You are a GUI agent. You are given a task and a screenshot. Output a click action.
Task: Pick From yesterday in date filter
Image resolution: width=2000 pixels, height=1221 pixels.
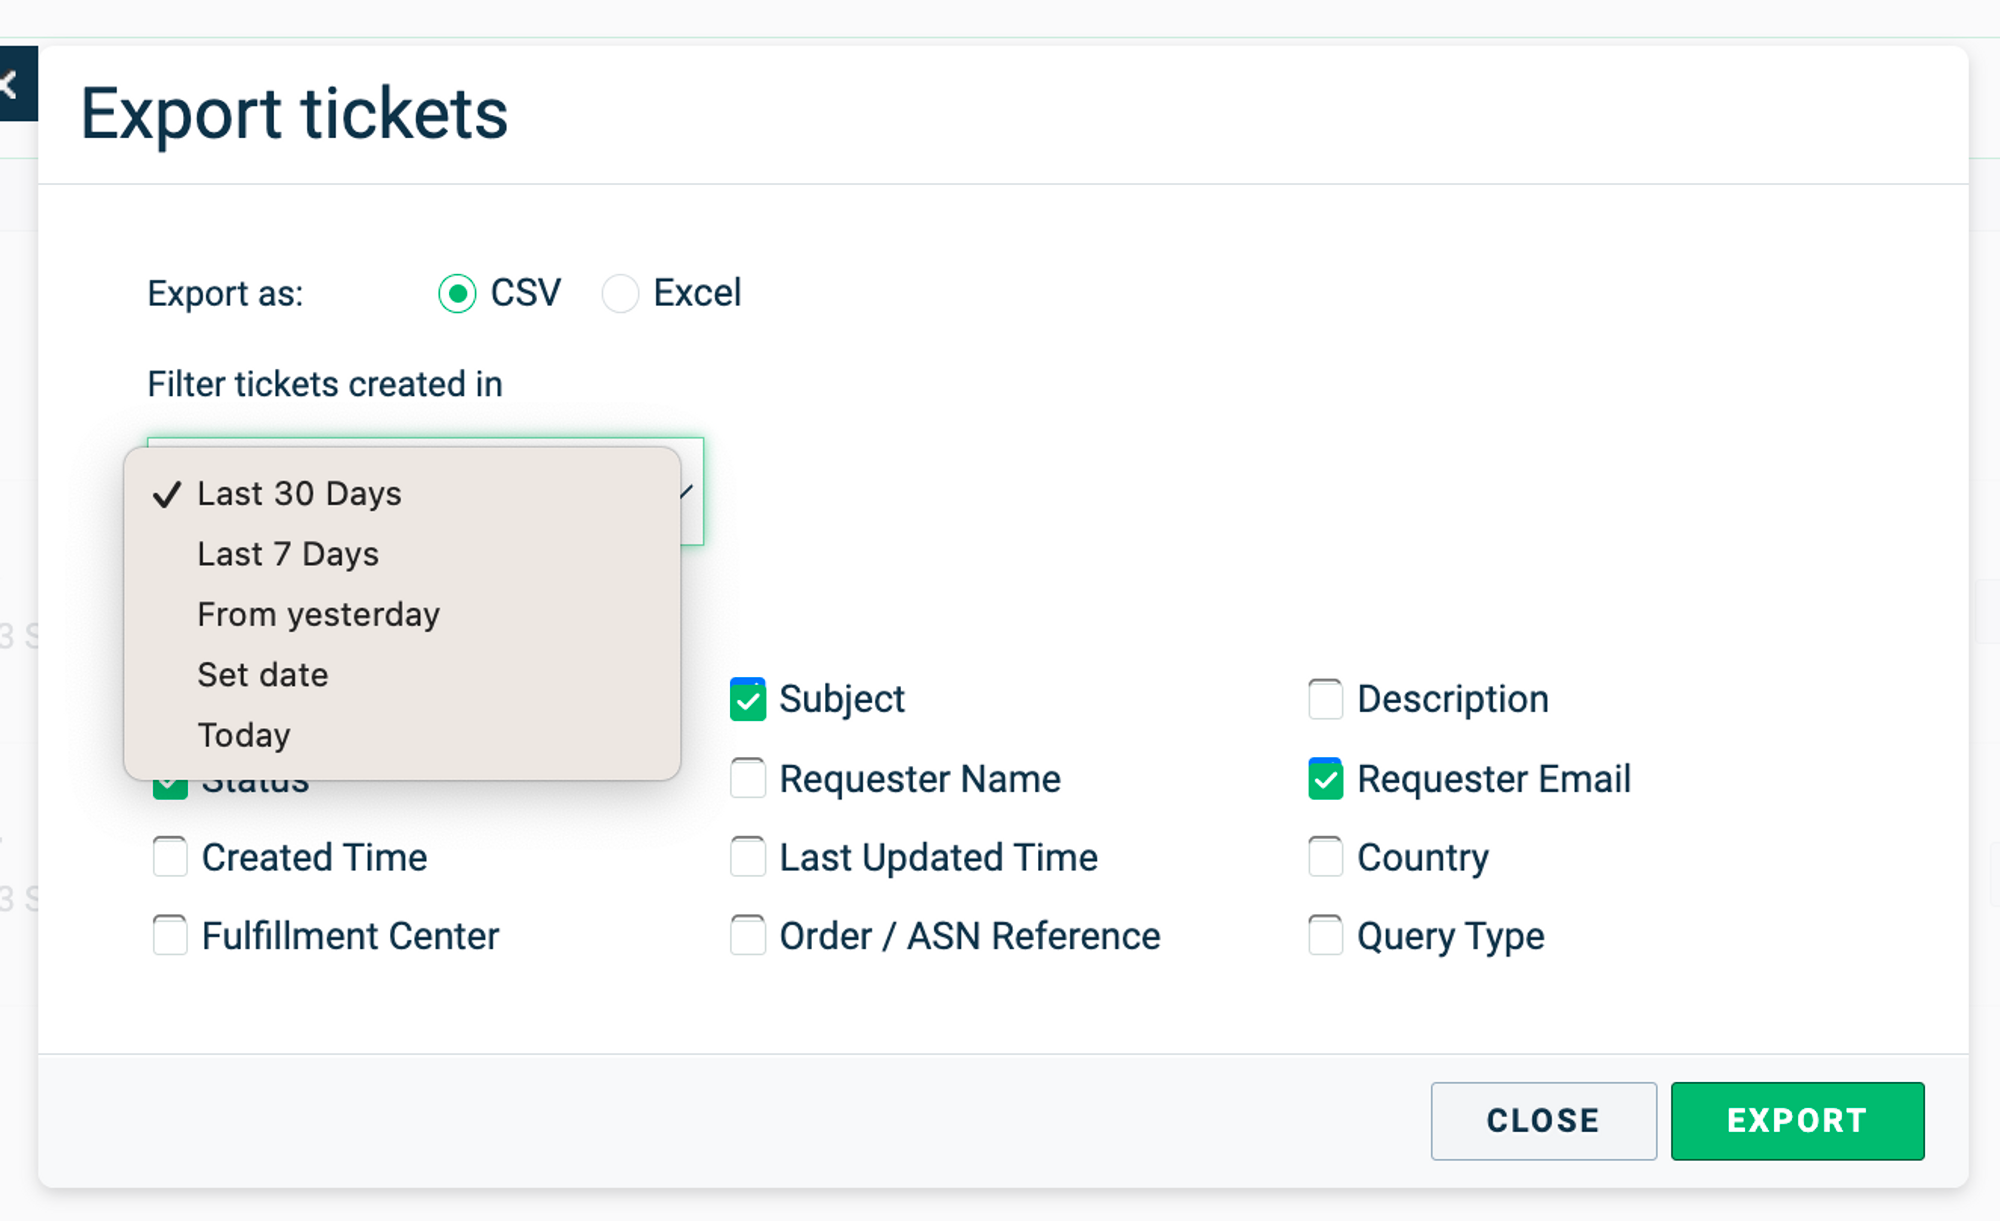click(x=318, y=614)
